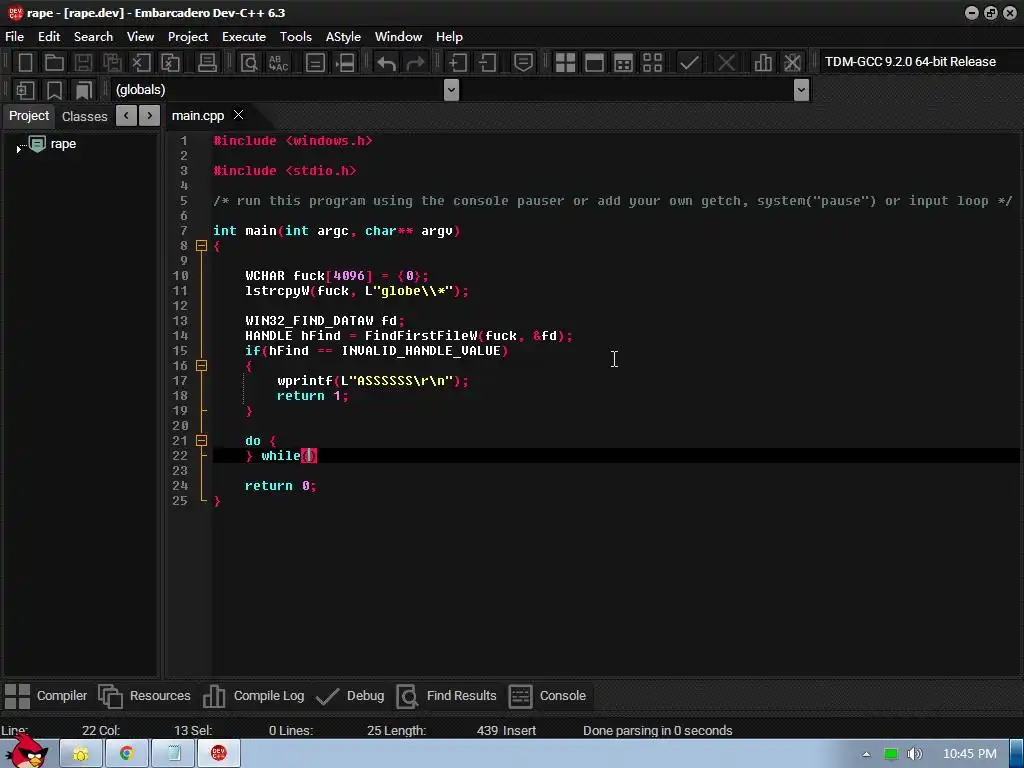Open the Tools menu
The width and height of the screenshot is (1024, 768).
click(x=296, y=37)
